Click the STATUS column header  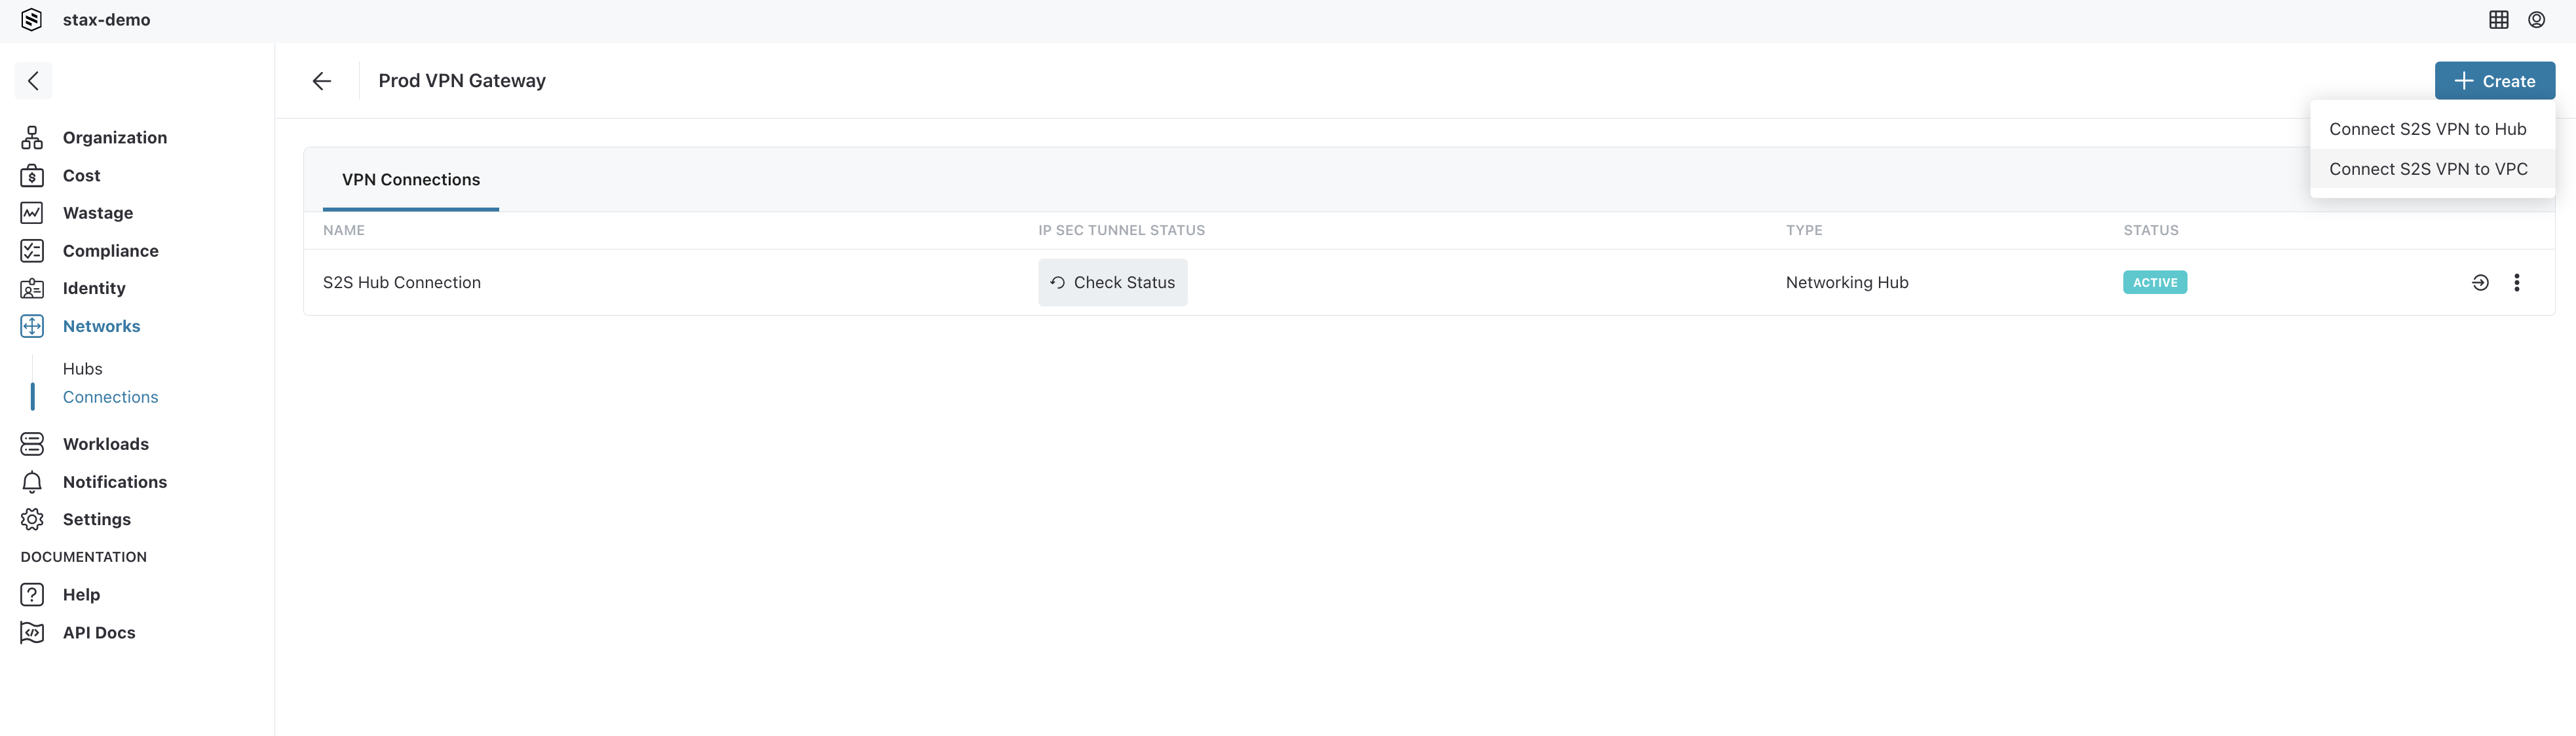point(2150,230)
